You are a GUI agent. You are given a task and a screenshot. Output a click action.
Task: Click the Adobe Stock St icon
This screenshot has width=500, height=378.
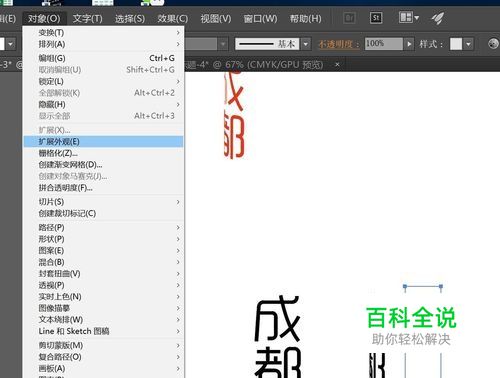[376, 18]
